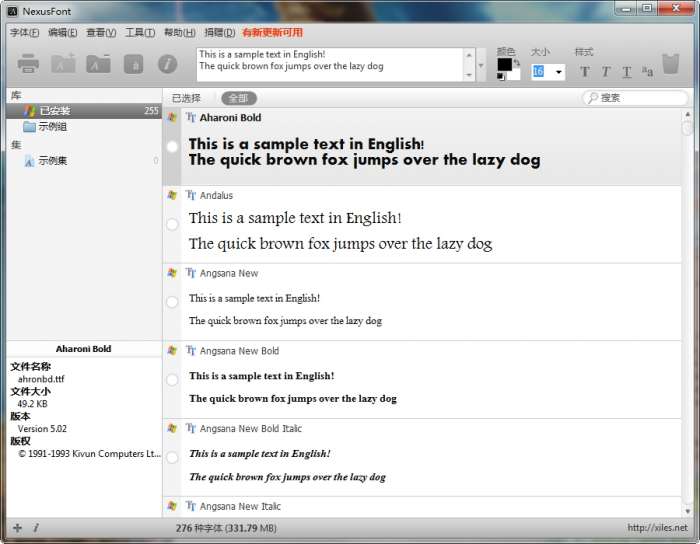The width and height of the screenshot is (700, 544).
Task: Toggle the bold style T icon
Action: [585, 71]
